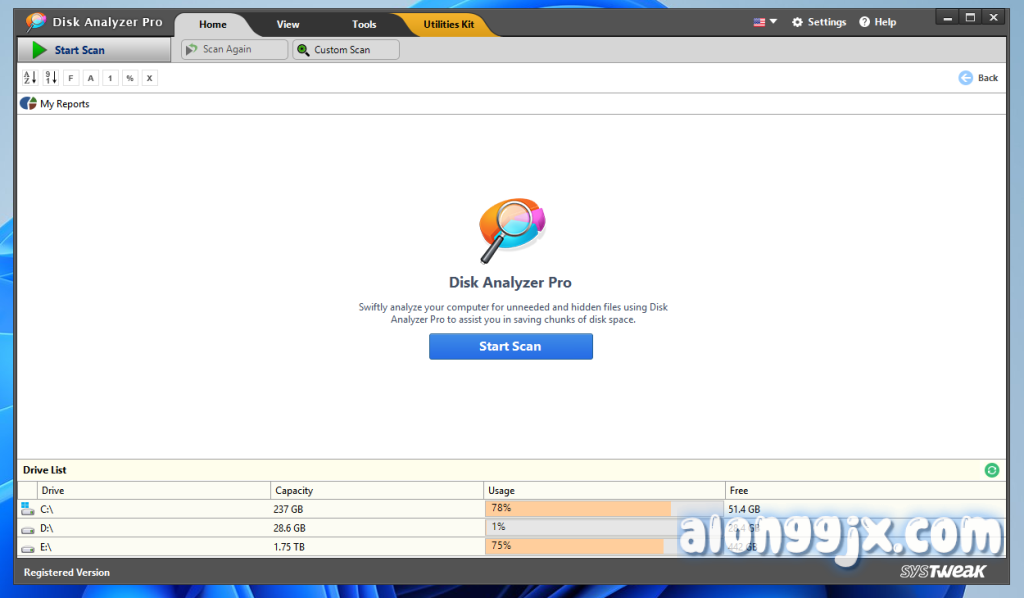Select the A filter icon in toolbar
This screenshot has width=1024, height=598.
click(x=90, y=78)
